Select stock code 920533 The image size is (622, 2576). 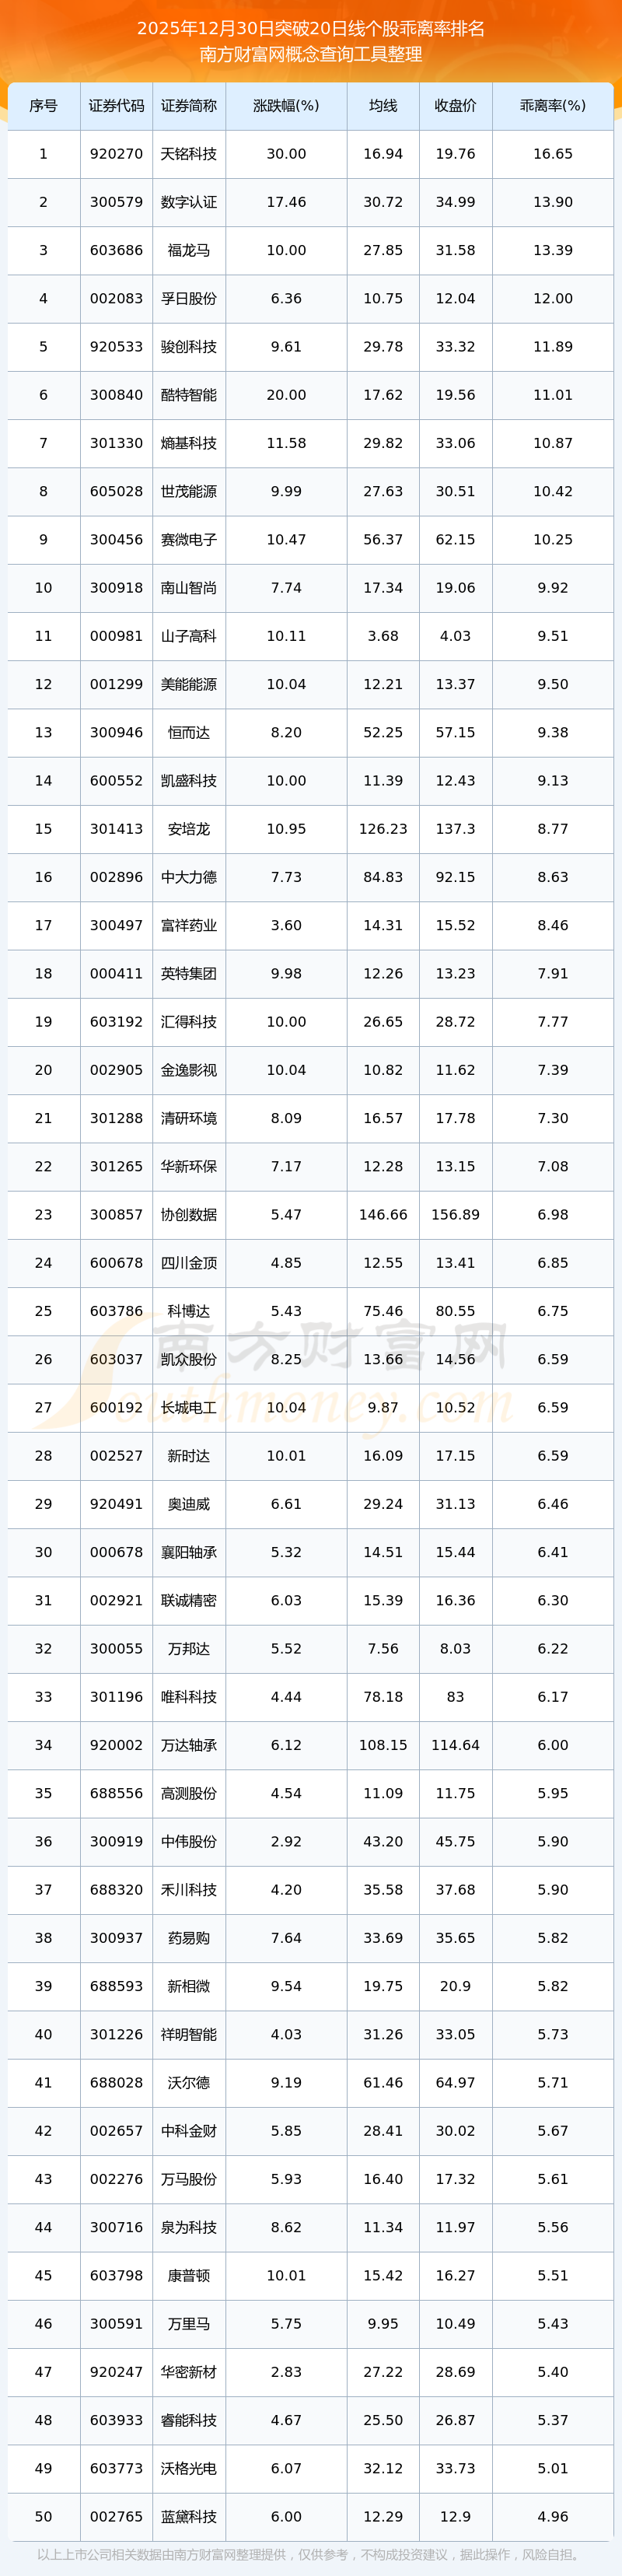pos(116,347)
